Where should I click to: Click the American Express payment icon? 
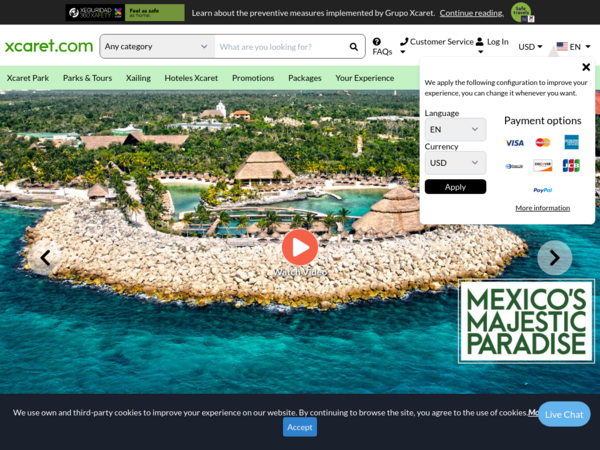tap(571, 142)
